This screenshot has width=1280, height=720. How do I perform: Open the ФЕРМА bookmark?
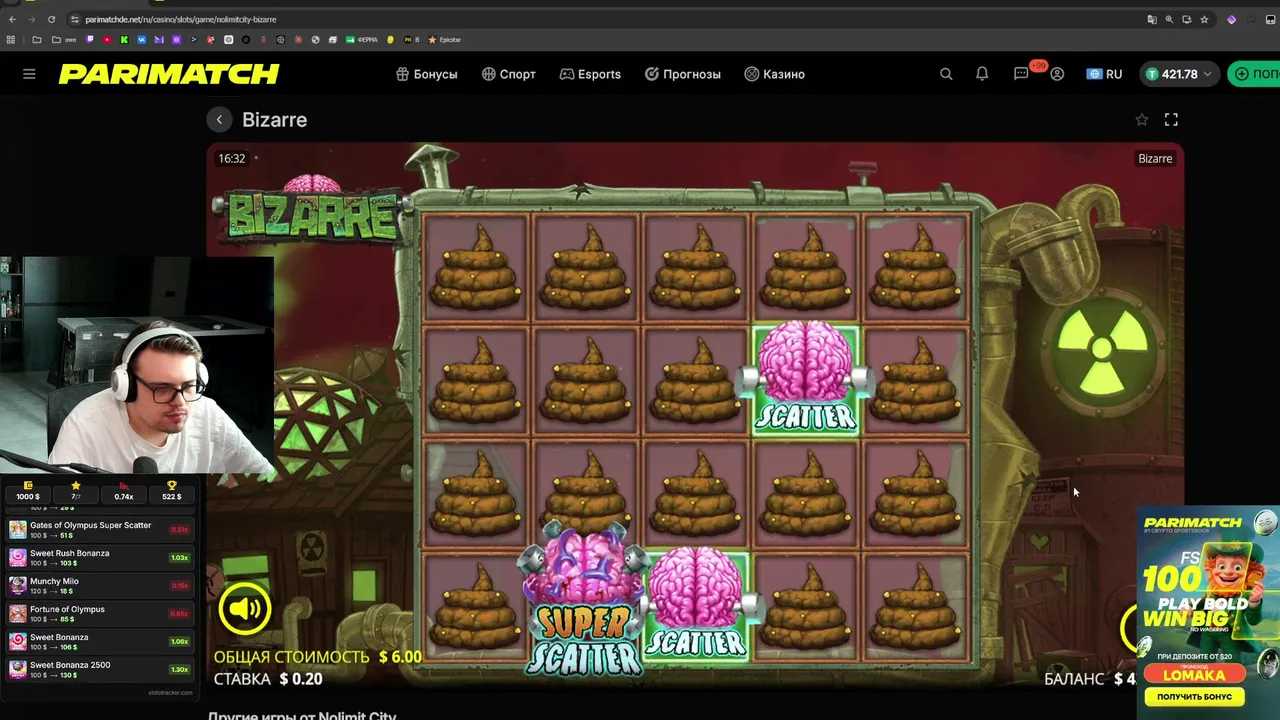point(361,40)
